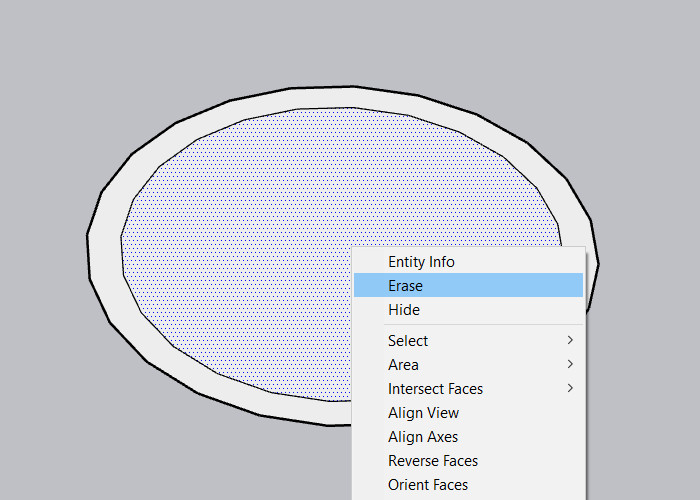The height and width of the screenshot is (500, 700).
Task: Expand the submenu arrow beside Intersect Faces
Action: tap(571, 389)
